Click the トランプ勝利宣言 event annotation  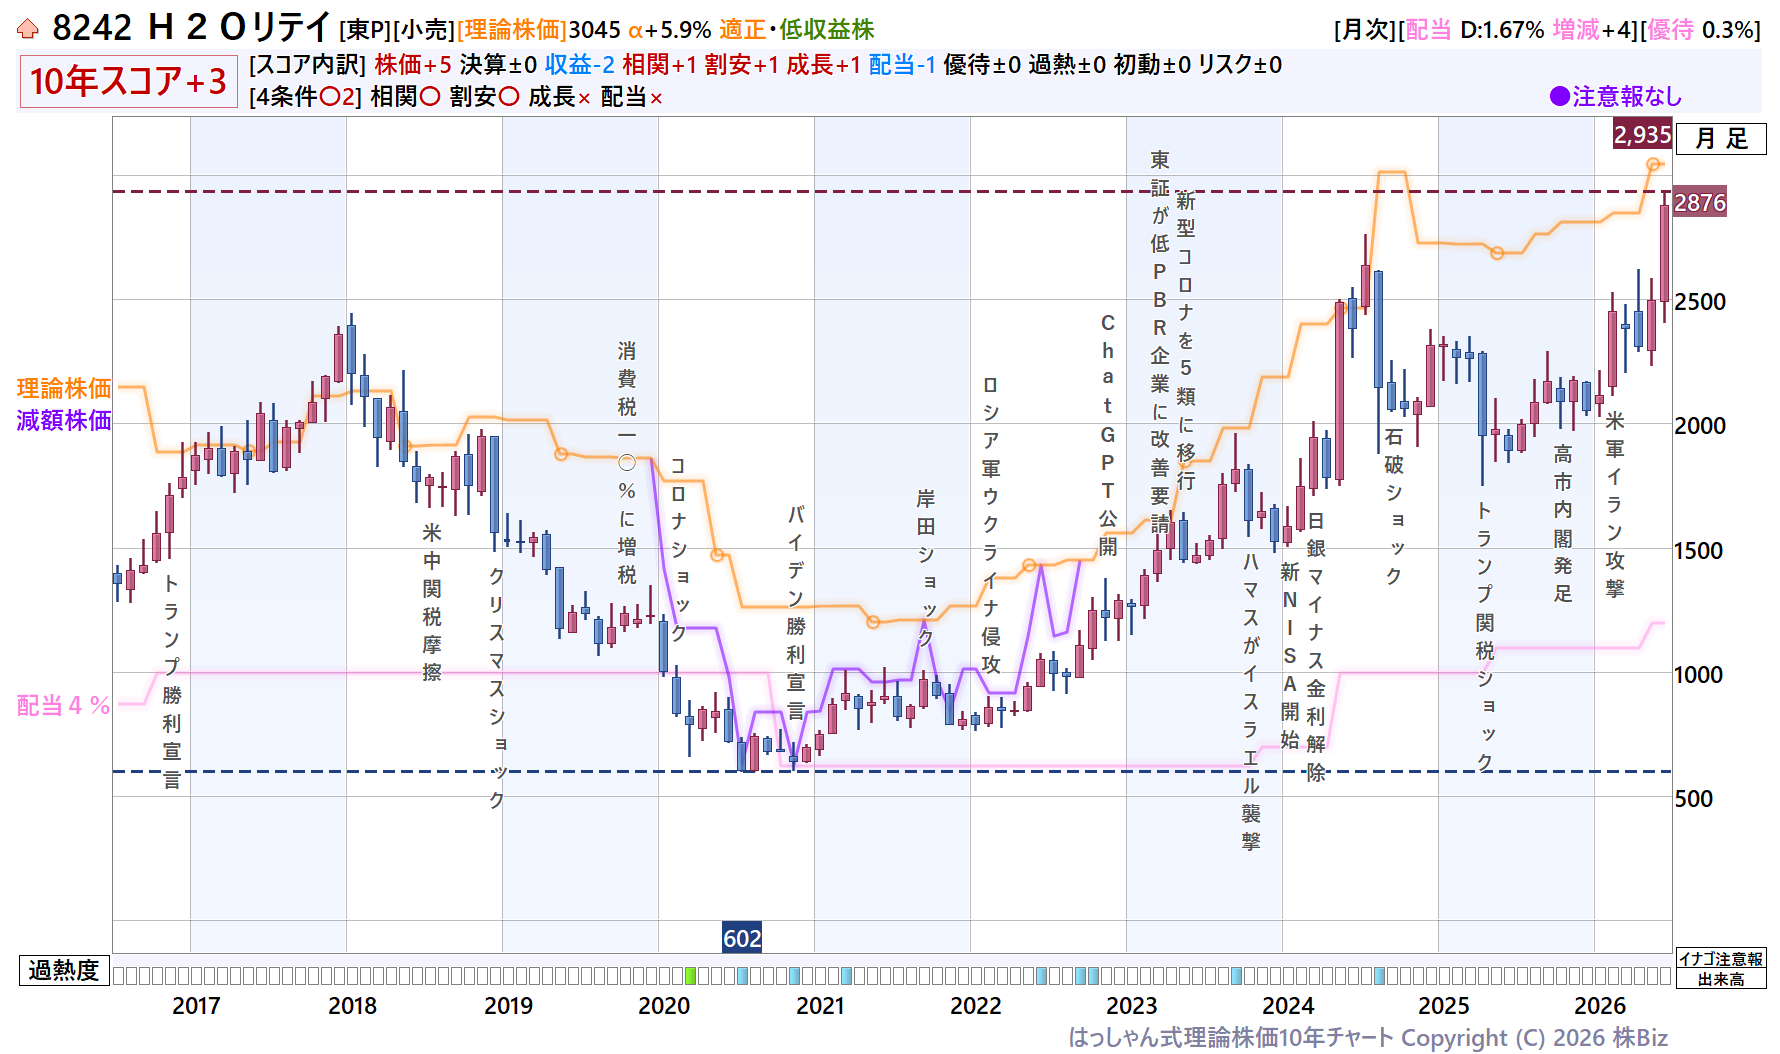pos(172,681)
